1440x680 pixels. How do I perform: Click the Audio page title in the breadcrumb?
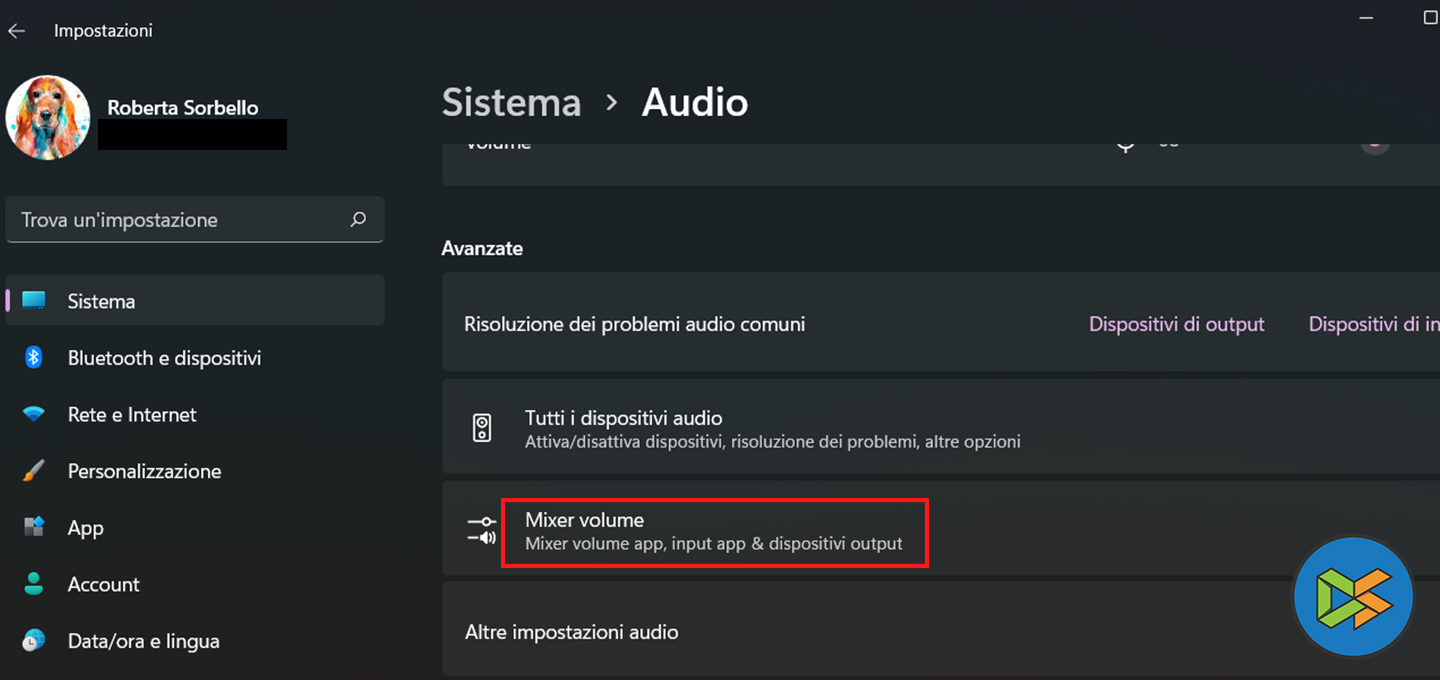[x=695, y=103]
